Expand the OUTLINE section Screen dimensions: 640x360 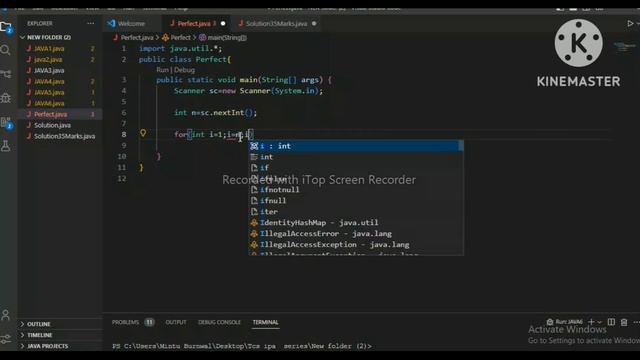point(39,324)
